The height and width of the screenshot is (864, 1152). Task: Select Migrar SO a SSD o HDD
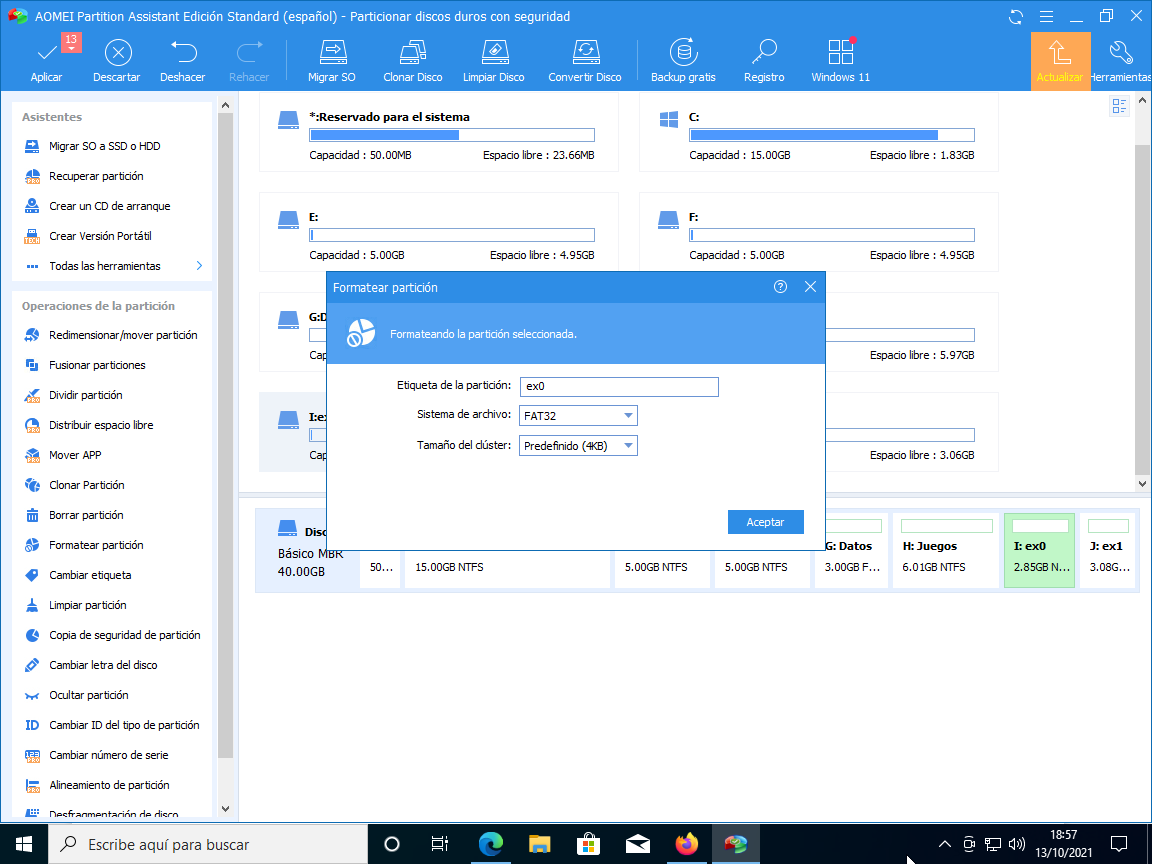click(x=104, y=146)
